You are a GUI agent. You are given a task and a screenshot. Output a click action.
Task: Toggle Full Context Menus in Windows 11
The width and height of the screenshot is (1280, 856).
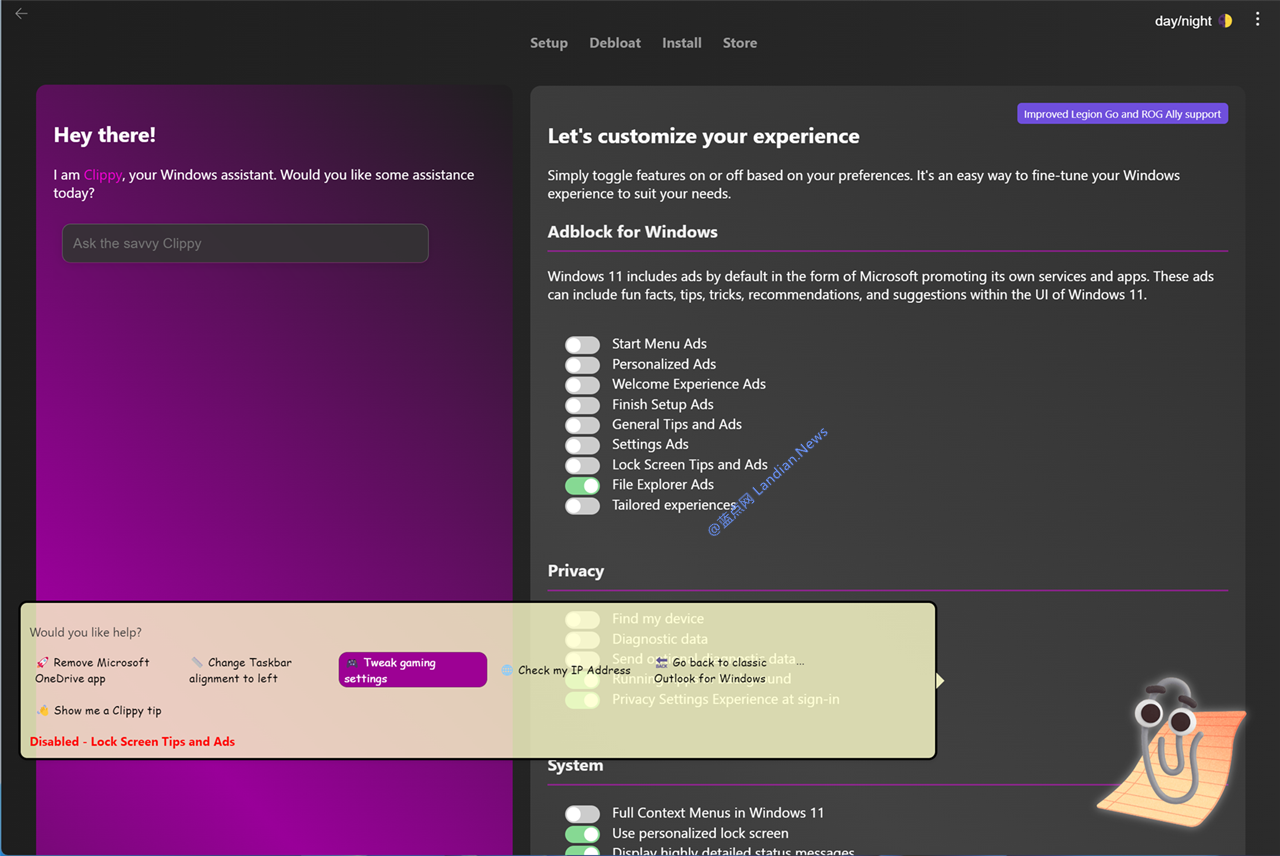click(x=582, y=814)
